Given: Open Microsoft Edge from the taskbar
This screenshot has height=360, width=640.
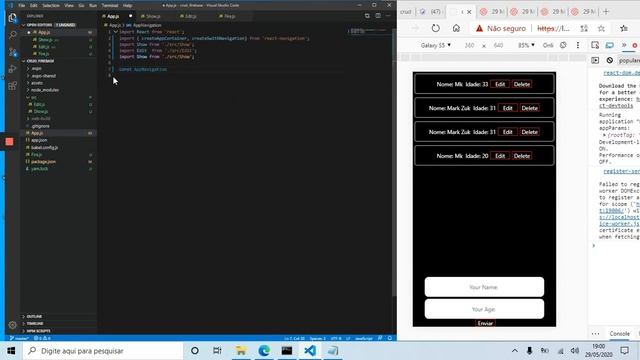Looking at the screenshot, I should [x=264, y=351].
